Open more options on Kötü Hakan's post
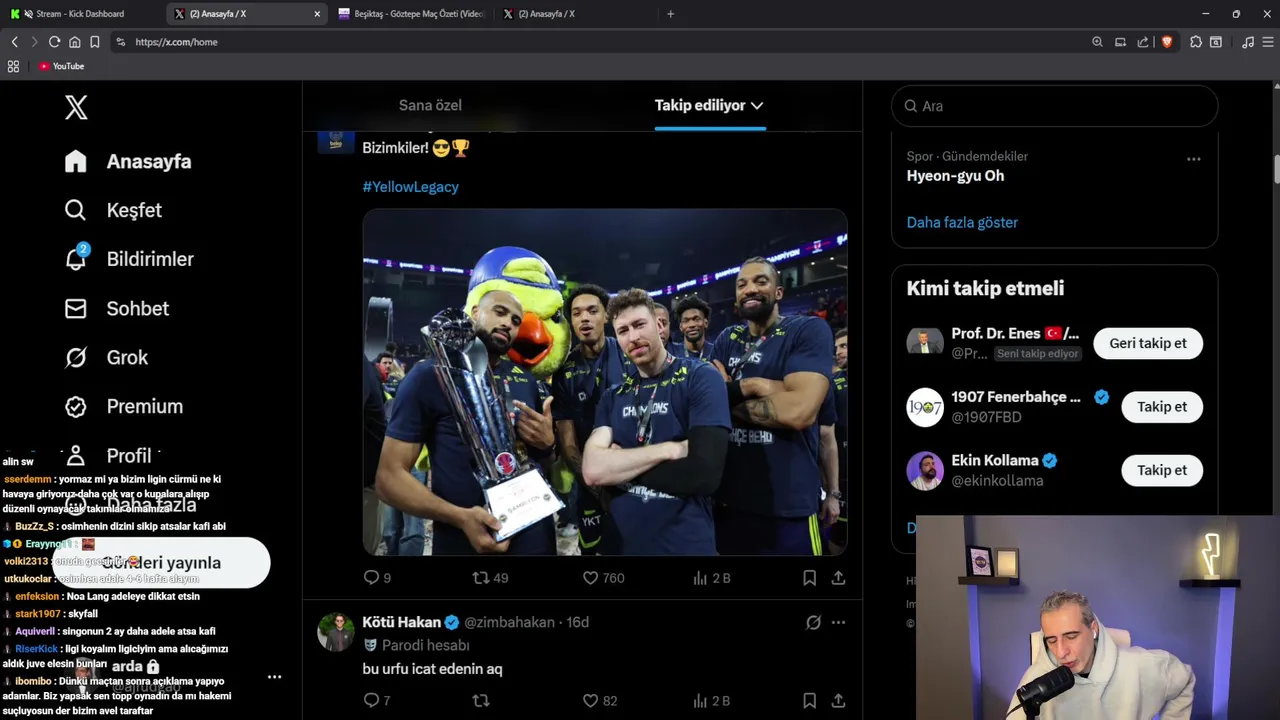Screen dimensions: 1280x720 [x=838, y=622]
